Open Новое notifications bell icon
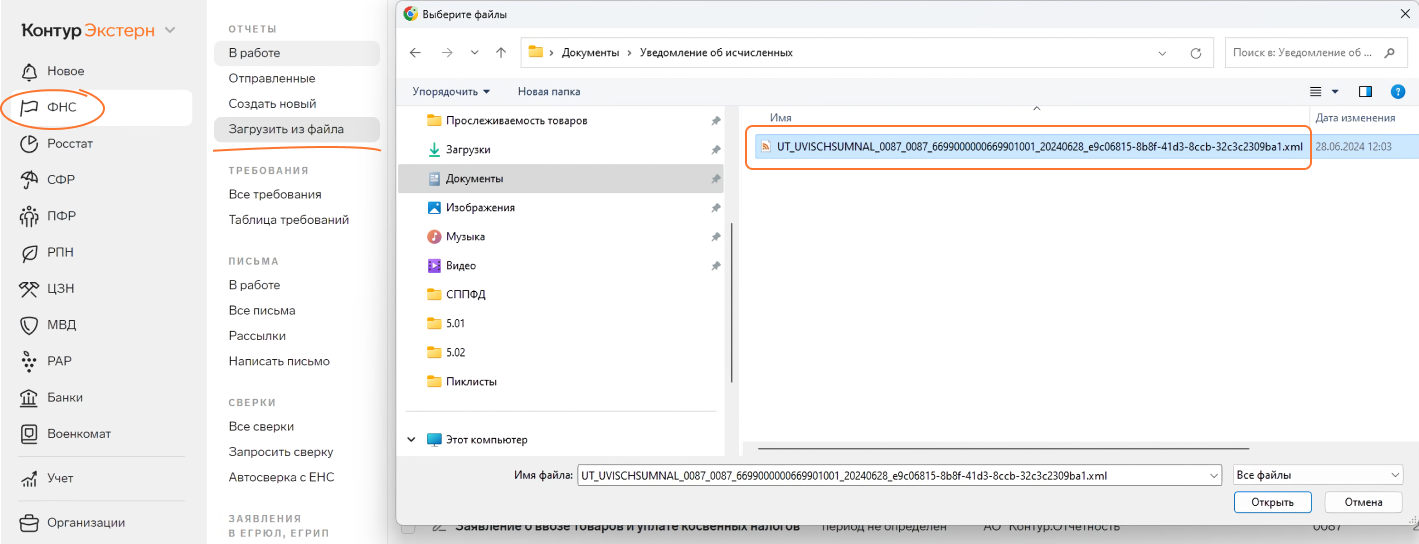Screen dimensions: 1419x544 (29, 72)
